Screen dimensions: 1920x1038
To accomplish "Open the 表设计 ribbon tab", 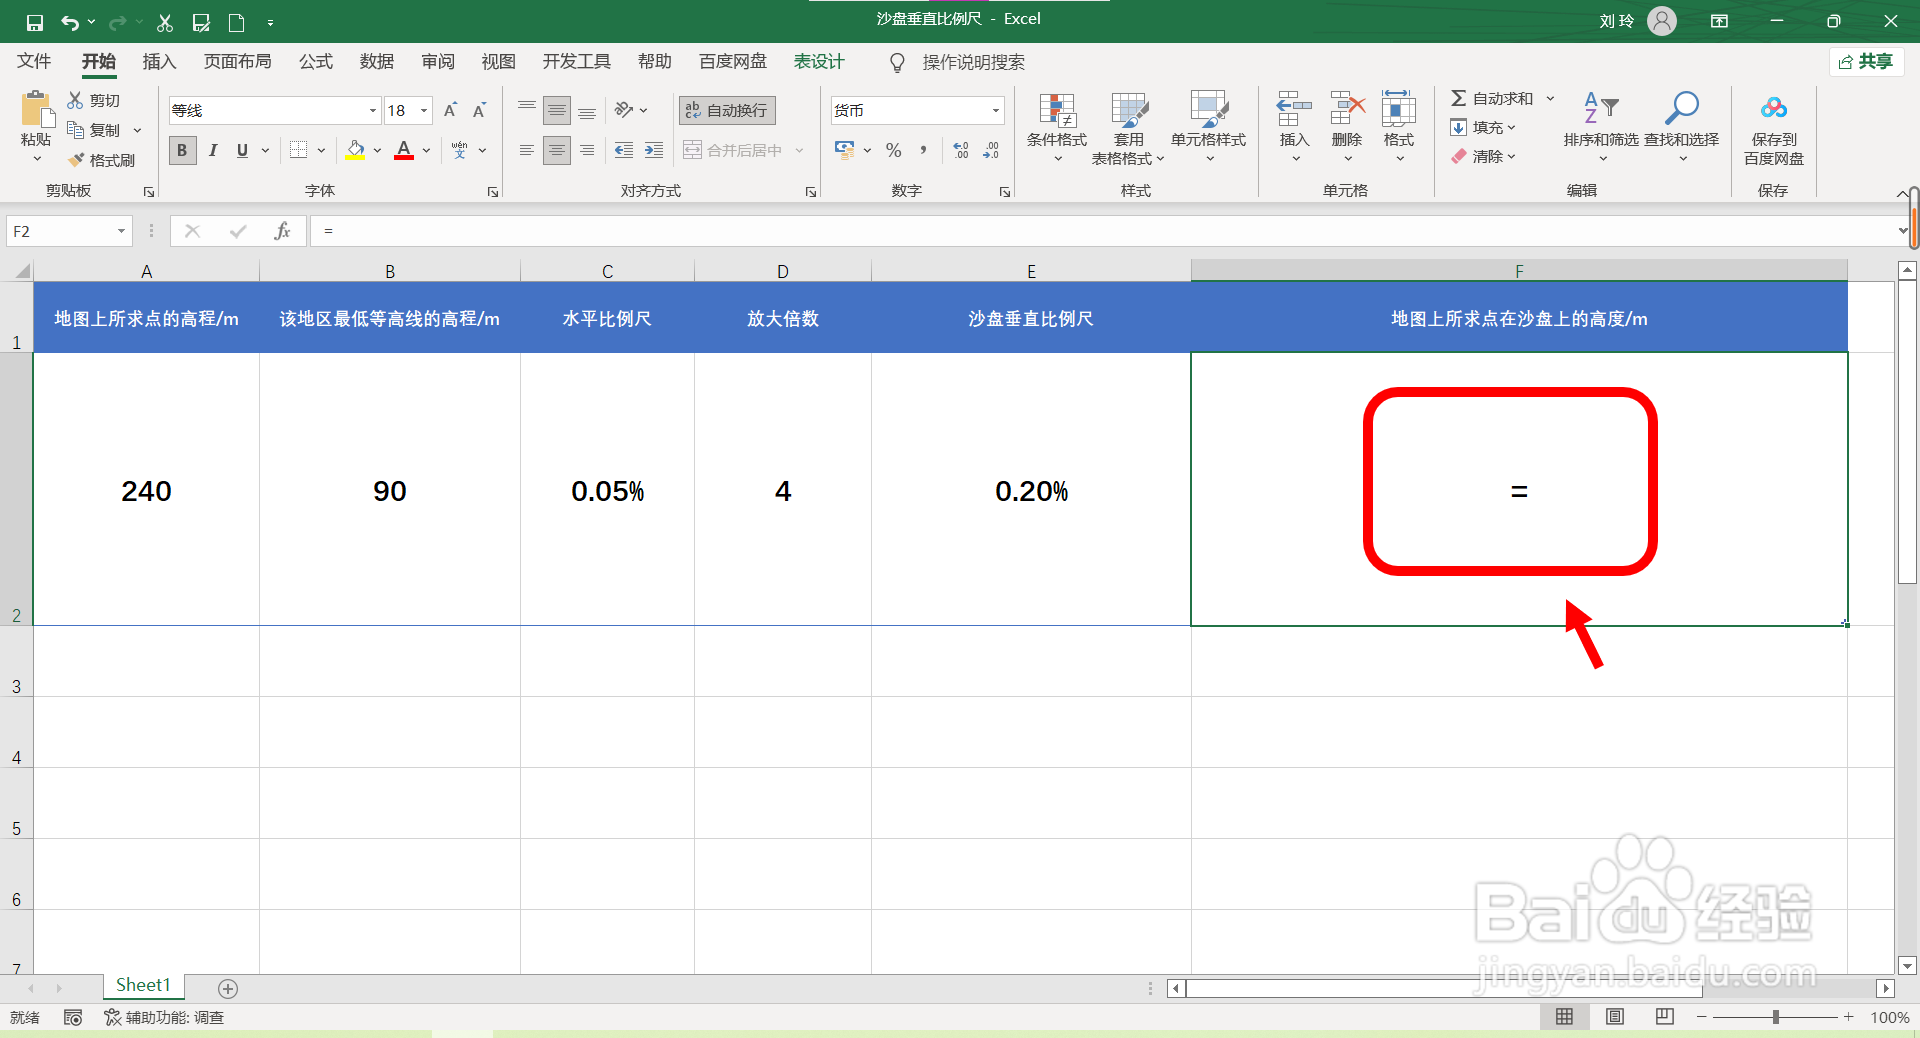I will click(x=818, y=61).
